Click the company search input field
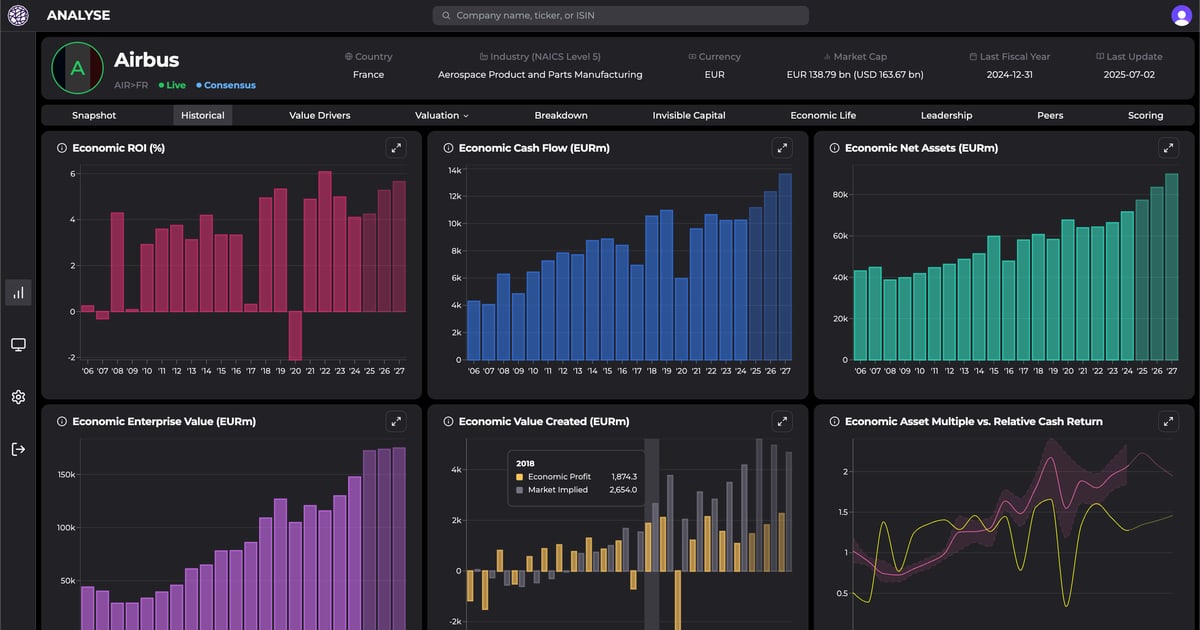This screenshot has height=630, width=1200. click(x=620, y=16)
